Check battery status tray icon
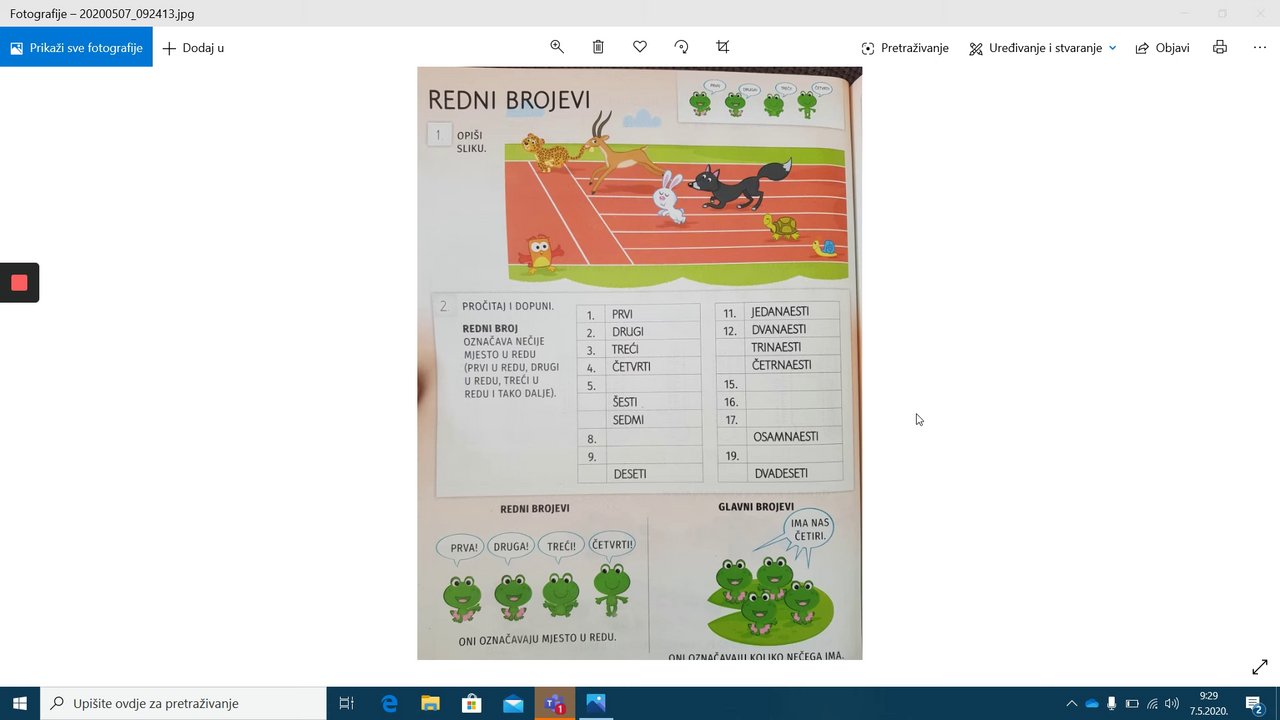Viewport: 1280px width, 720px height. [x=1132, y=703]
